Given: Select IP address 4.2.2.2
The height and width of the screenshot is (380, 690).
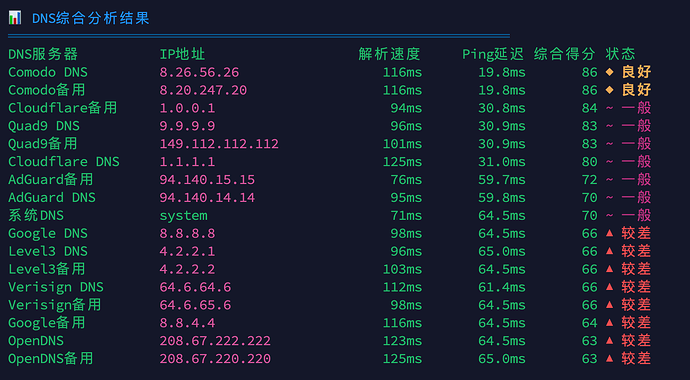Looking at the screenshot, I should tap(187, 269).
